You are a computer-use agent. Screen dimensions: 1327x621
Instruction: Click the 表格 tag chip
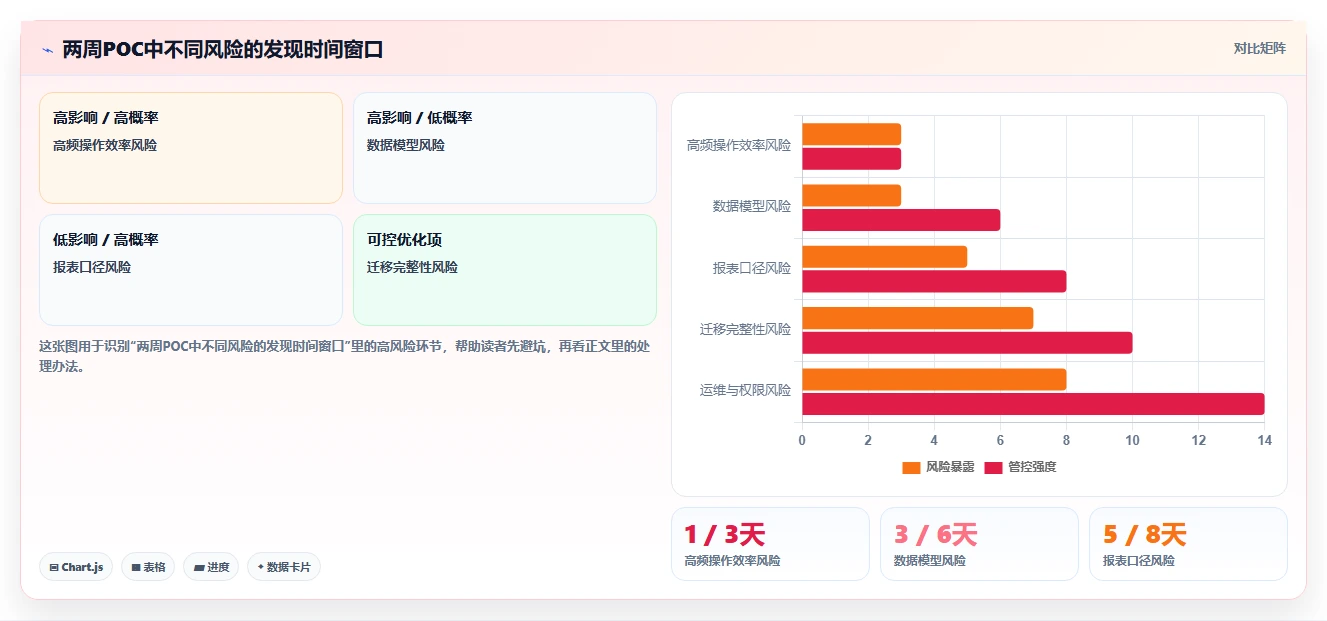pyautogui.click(x=148, y=567)
